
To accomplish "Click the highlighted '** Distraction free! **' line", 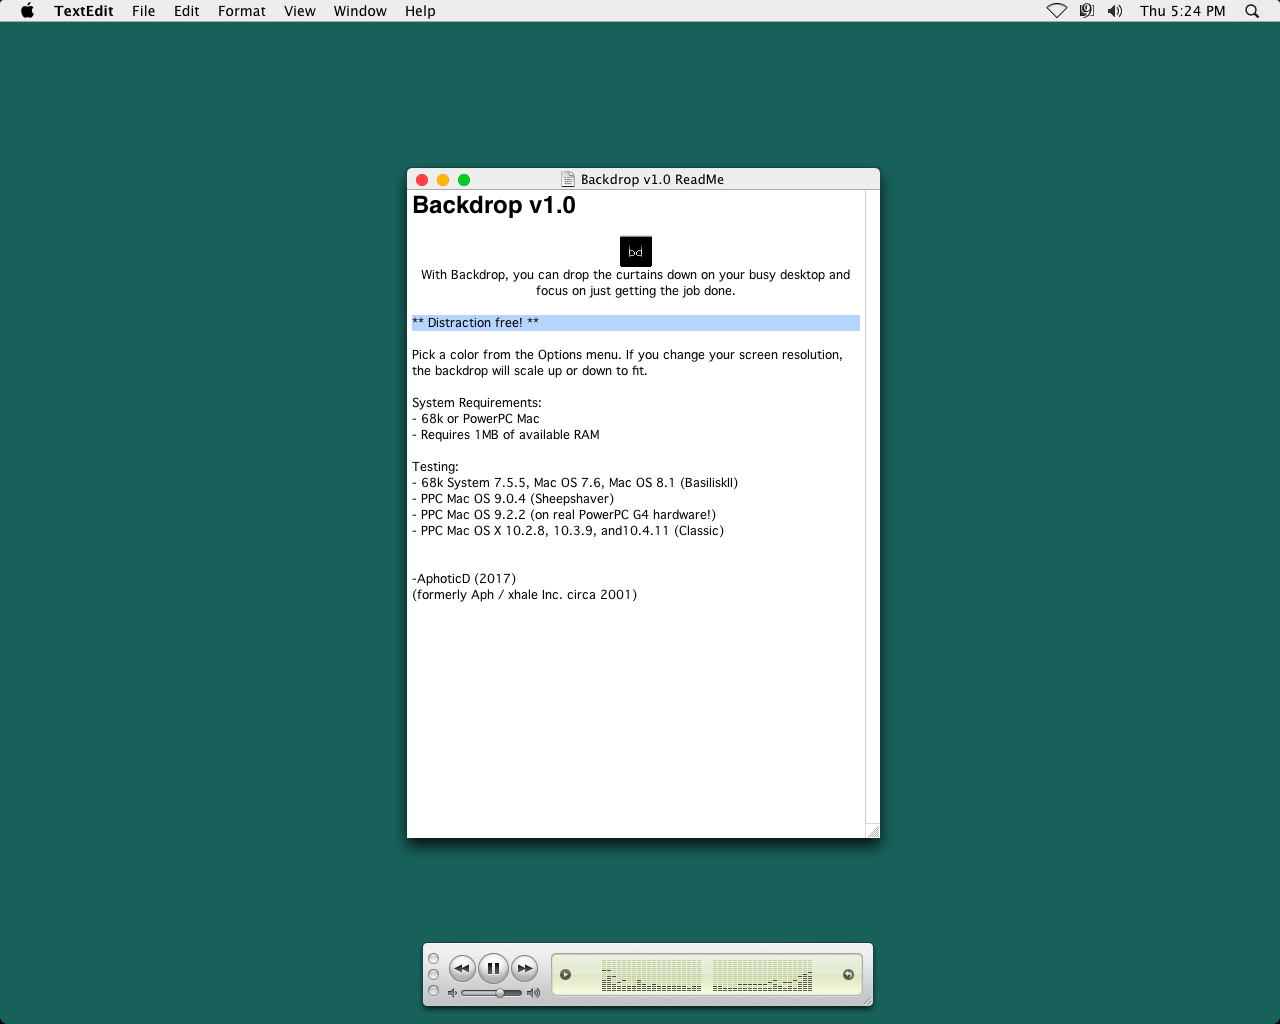I will coord(636,323).
